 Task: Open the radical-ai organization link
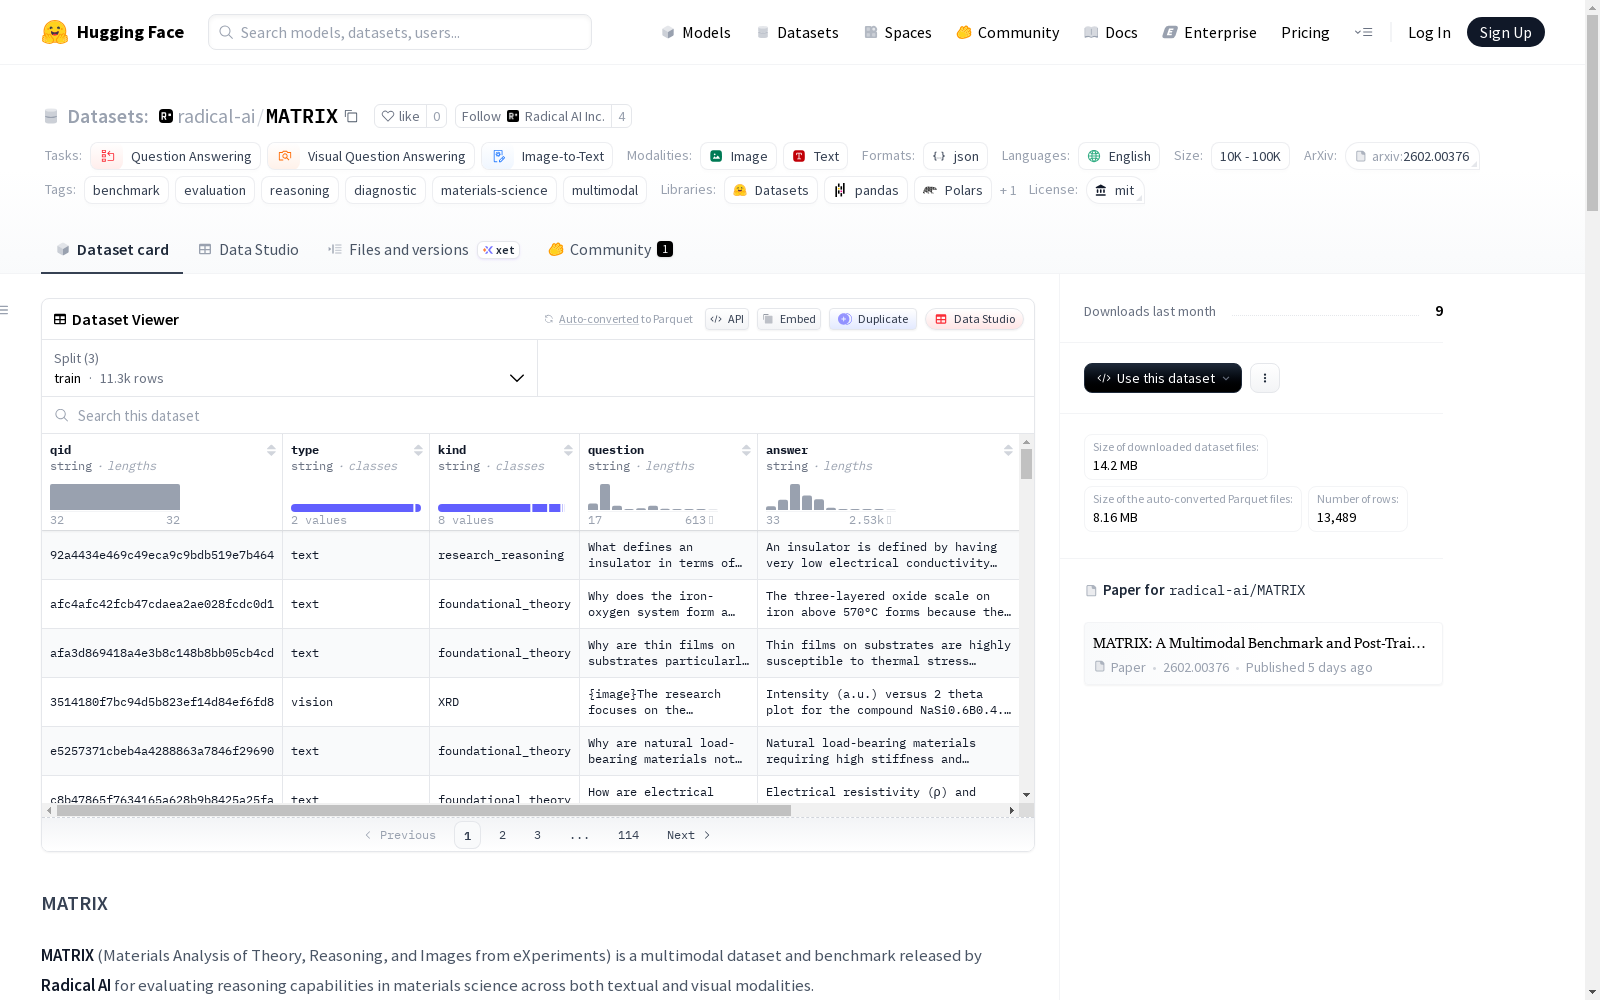216,116
